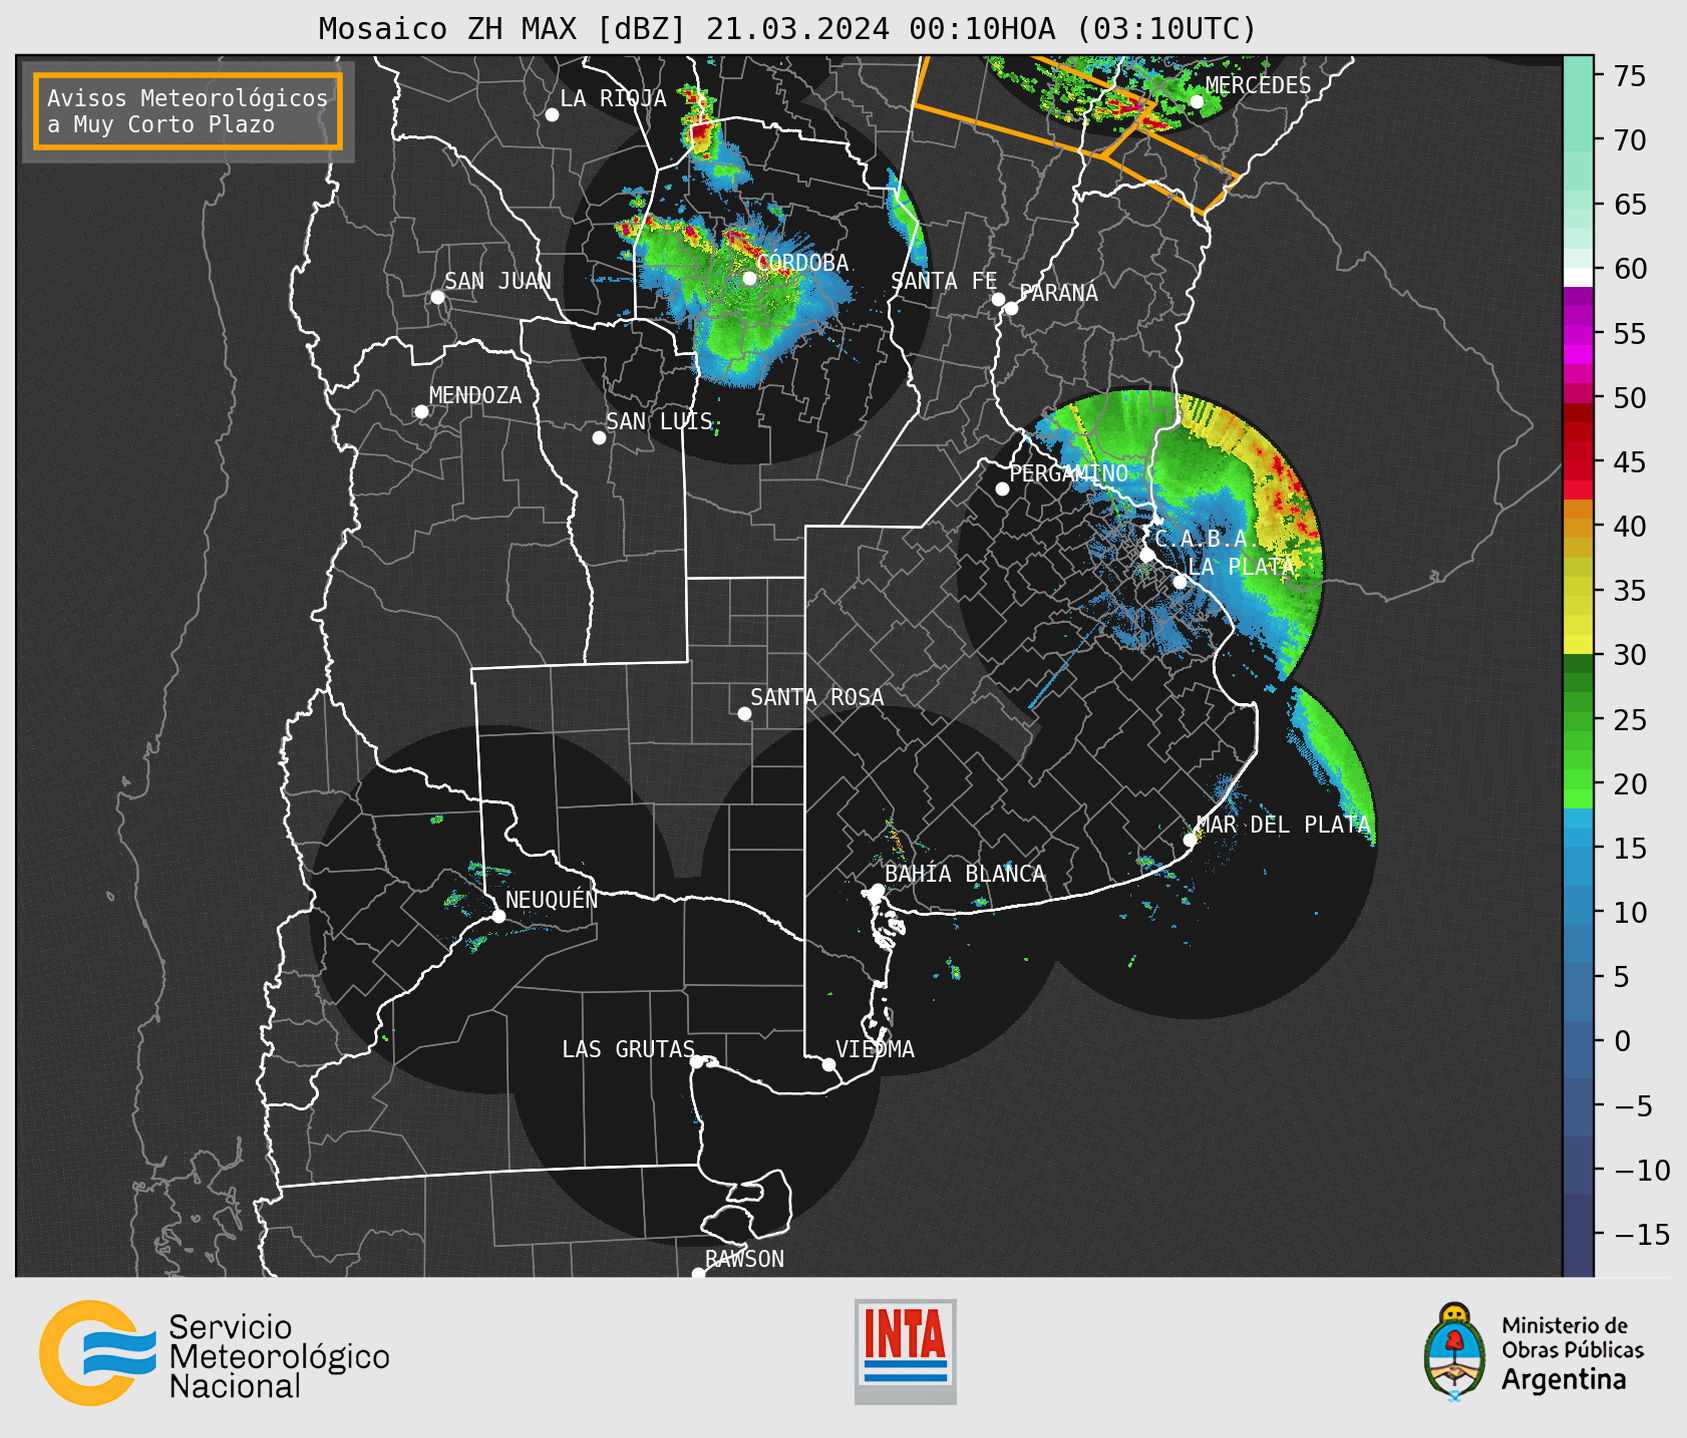This screenshot has width=1687, height=1438.
Task: Click the Servicio Meteorológico Nacional sun-wave logo
Action: (x=97, y=1353)
